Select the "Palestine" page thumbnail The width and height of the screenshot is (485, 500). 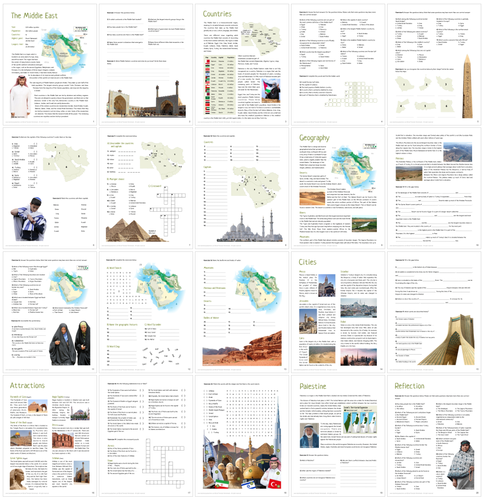coord(338,436)
